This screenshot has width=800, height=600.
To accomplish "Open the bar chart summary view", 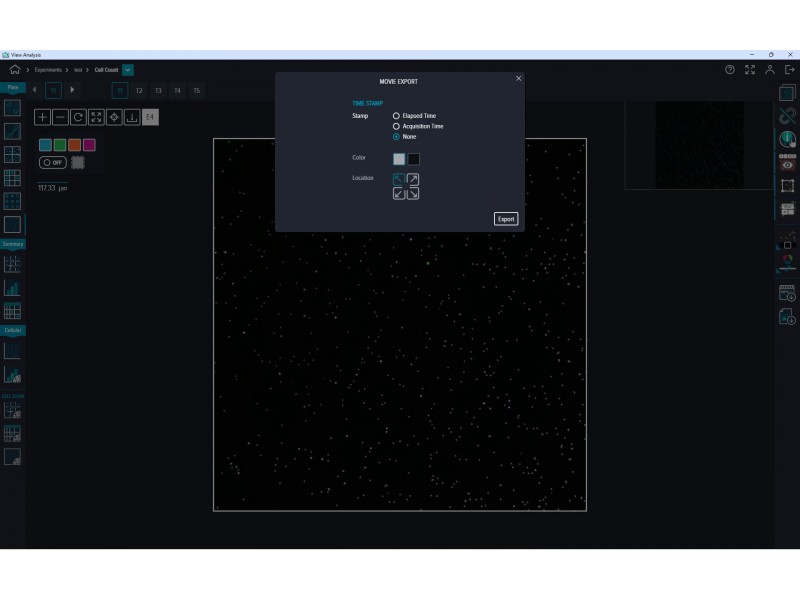I will tap(12, 288).
